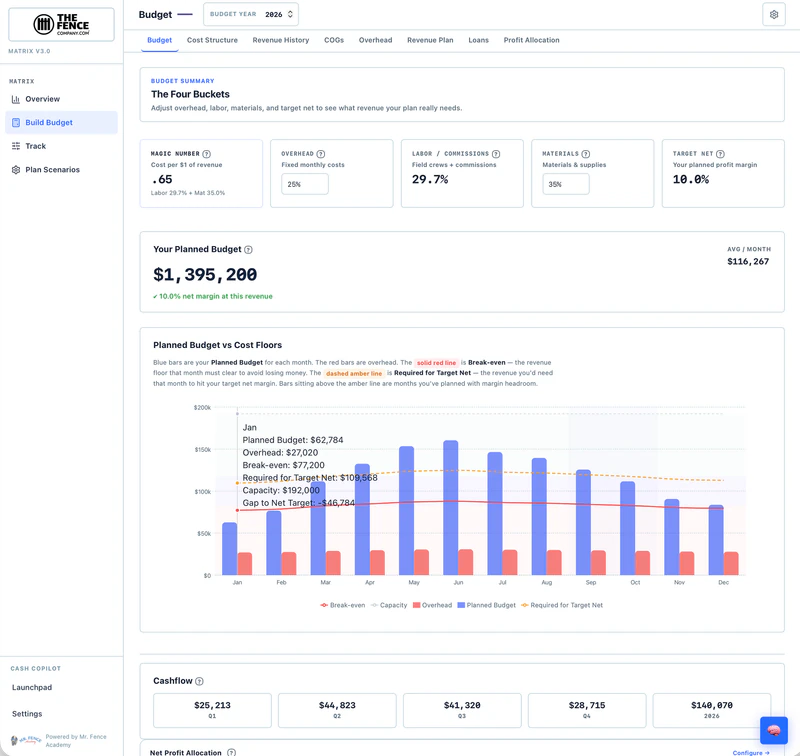Switch to the Cost Structure tab
This screenshot has width=800, height=756.
(x=212, y=40)
